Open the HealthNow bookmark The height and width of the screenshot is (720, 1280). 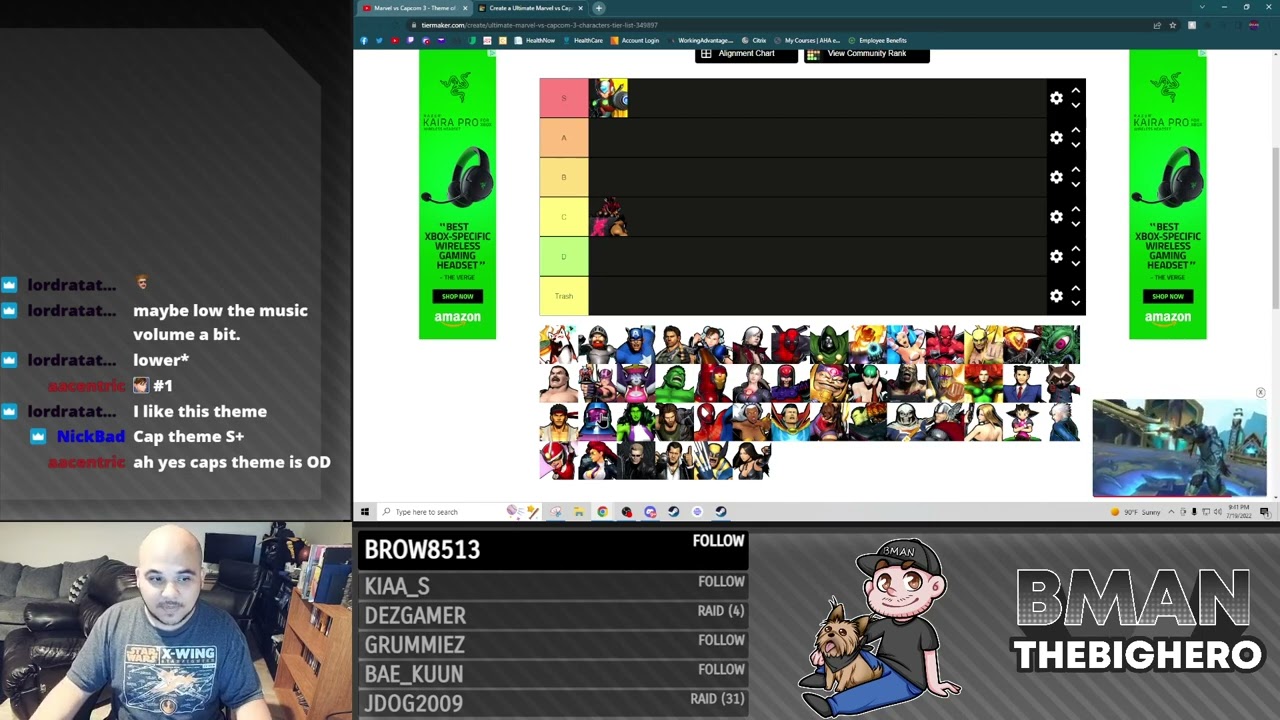click(x=534, y=41)
